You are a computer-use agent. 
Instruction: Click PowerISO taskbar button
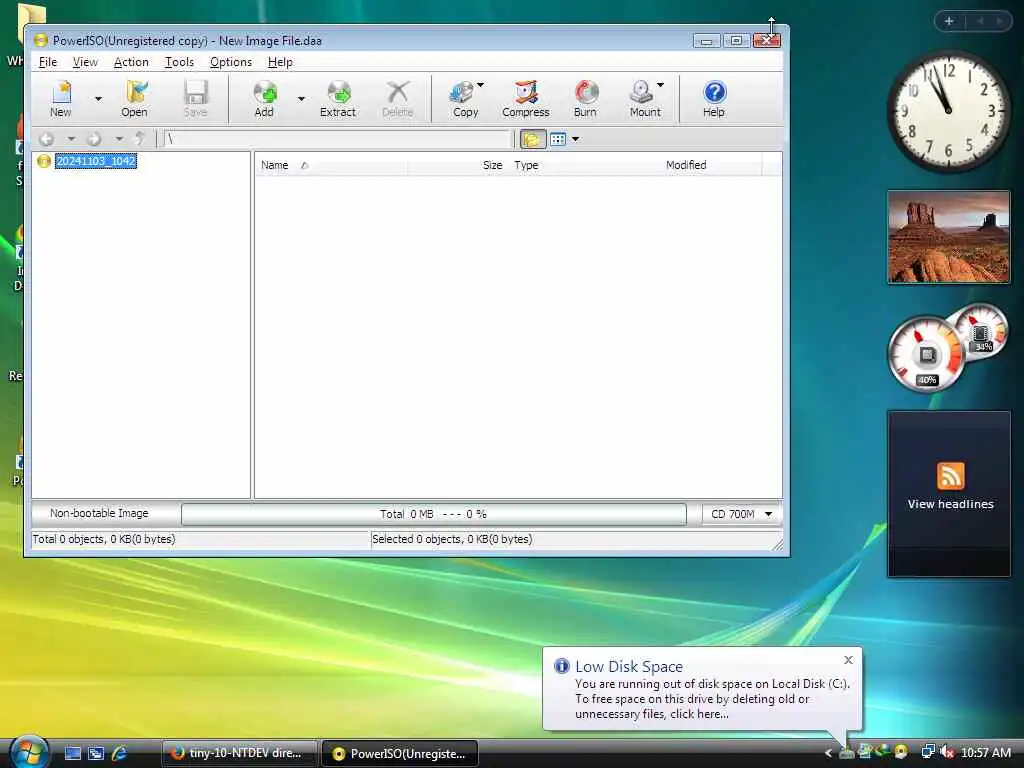tap(400, 753)
